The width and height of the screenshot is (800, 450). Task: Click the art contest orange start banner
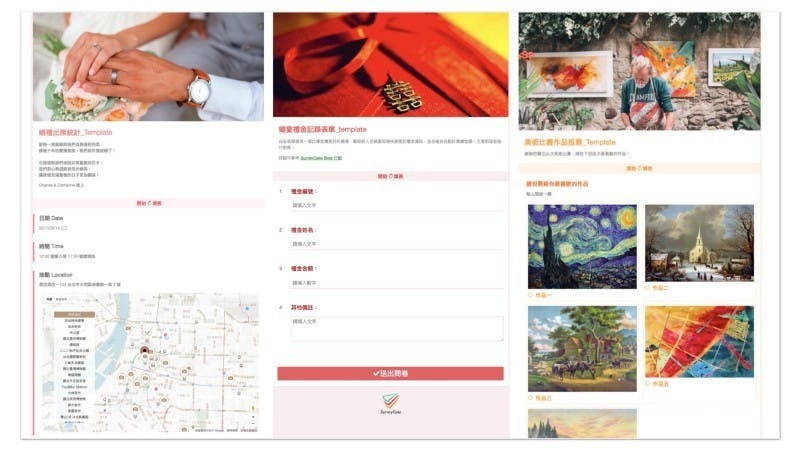coord(639,168)
